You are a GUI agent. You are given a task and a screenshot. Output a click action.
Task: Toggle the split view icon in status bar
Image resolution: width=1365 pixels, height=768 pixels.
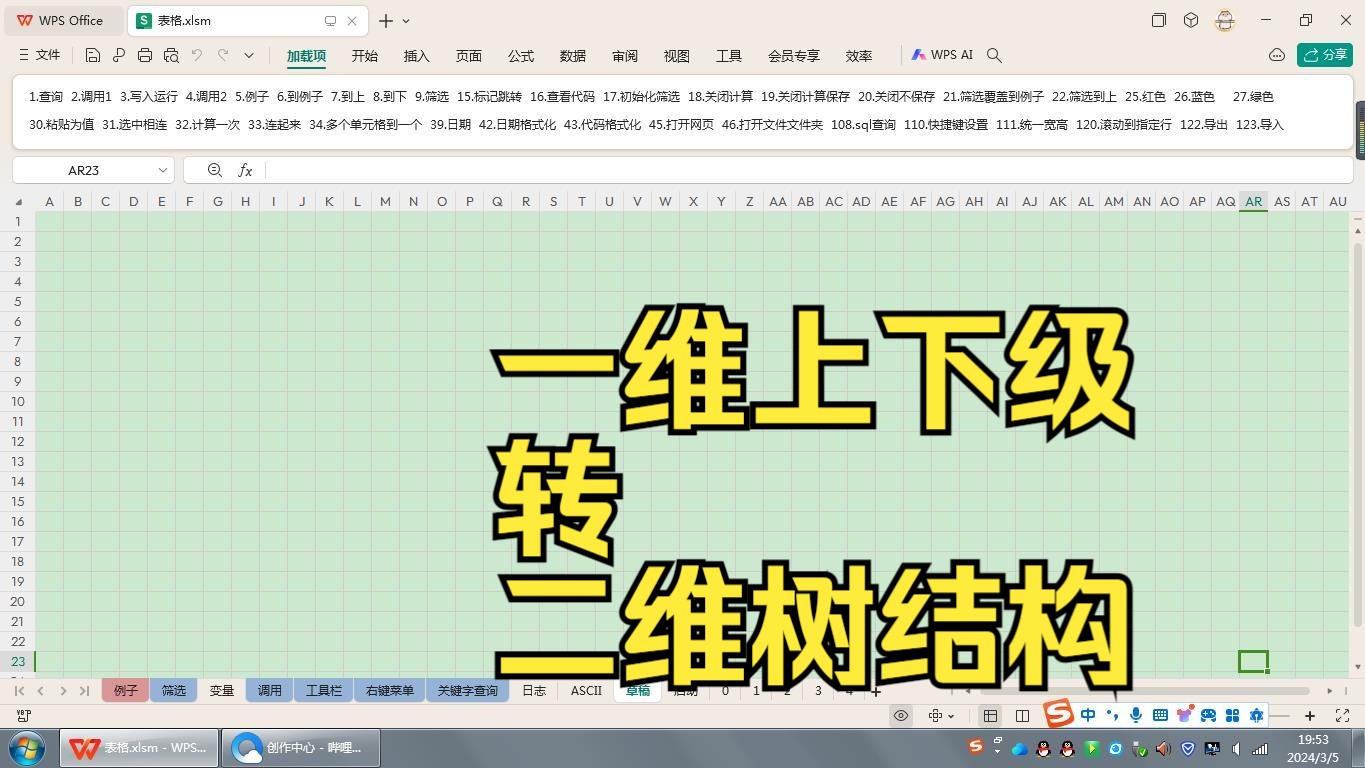[1021, 715]
